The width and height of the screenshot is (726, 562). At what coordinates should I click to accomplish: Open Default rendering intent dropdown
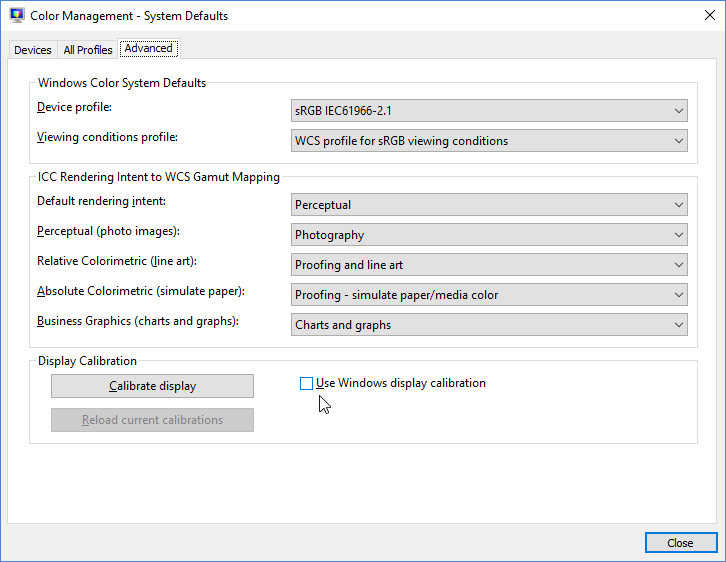[489, 205]
